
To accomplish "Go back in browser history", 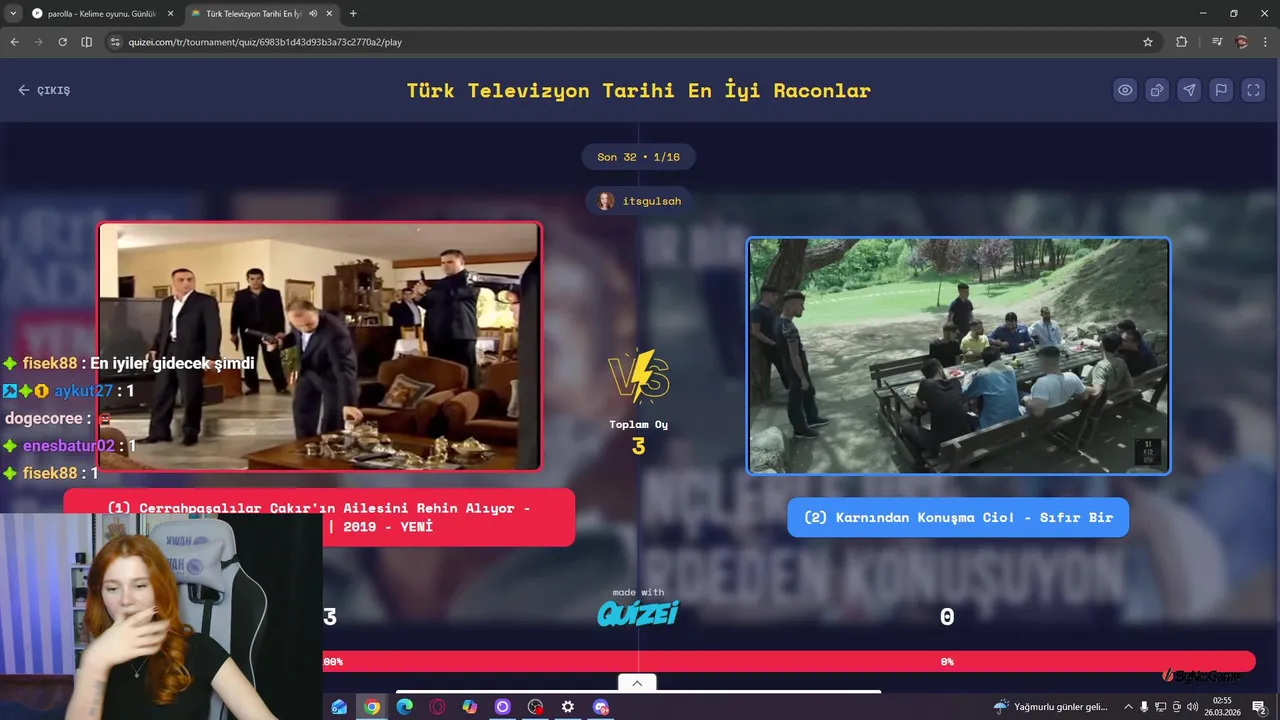I will (14, 42).
